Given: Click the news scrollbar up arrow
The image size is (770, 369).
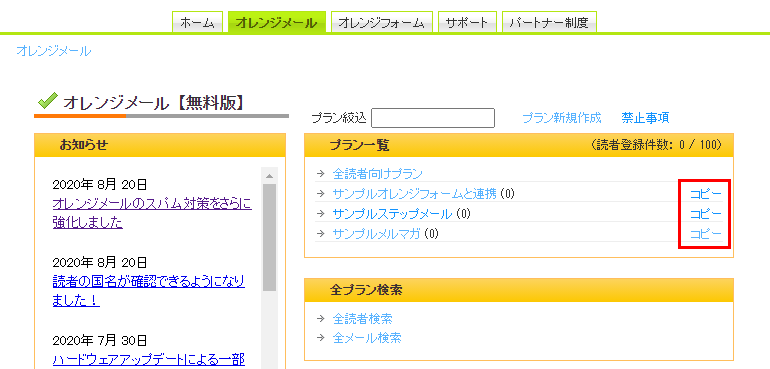Looking at the screenshot, I should (270, 175).
